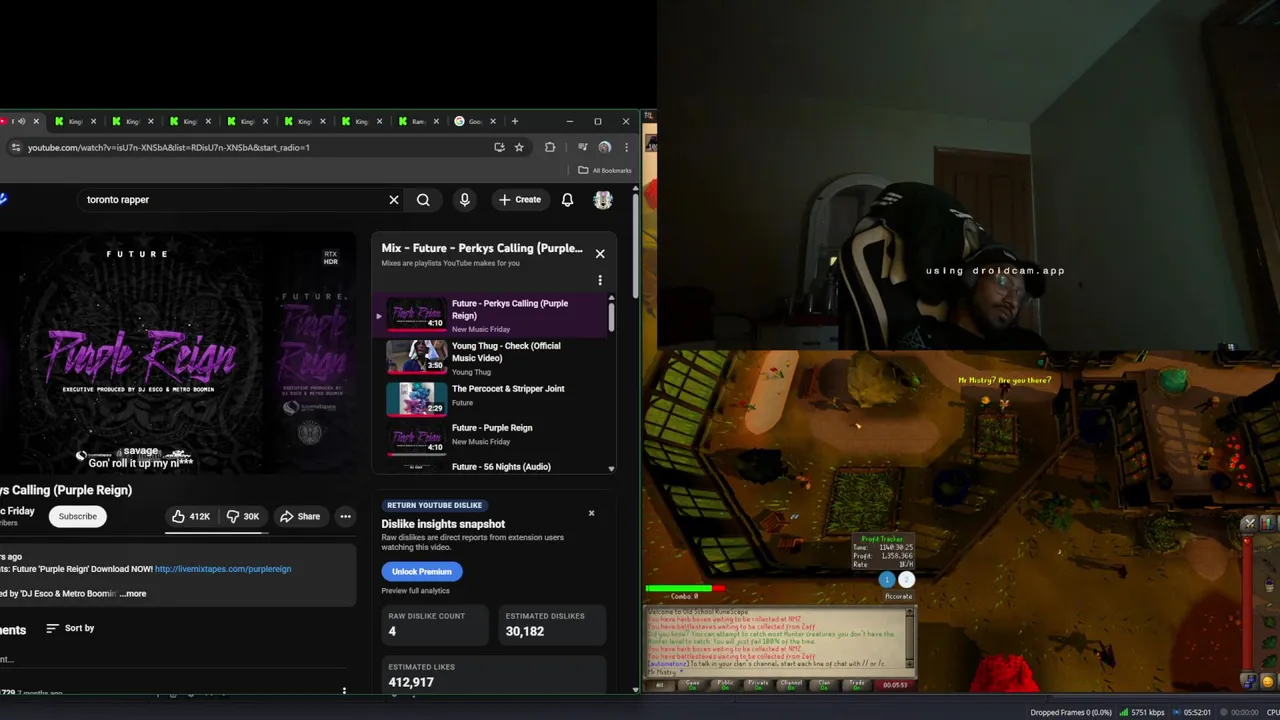Screen dimensions: 1280x720
Task: Click the page scrollbar down arrow
Action: (635, 689)
